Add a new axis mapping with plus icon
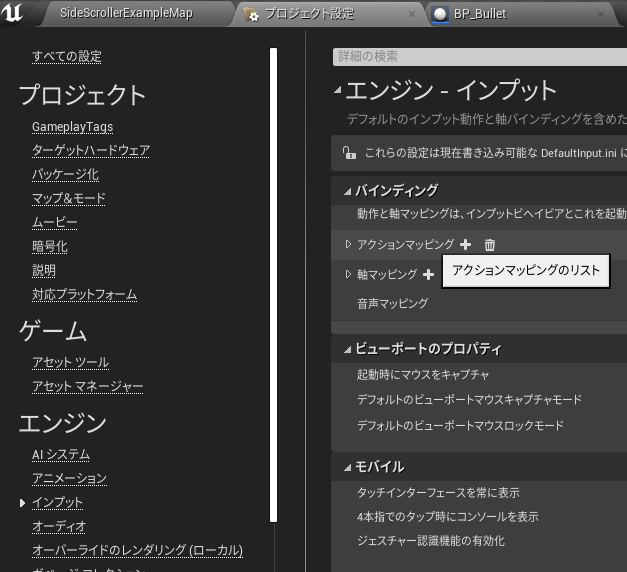Viewport: 627px width, 572px height. [x=428, y=274]
